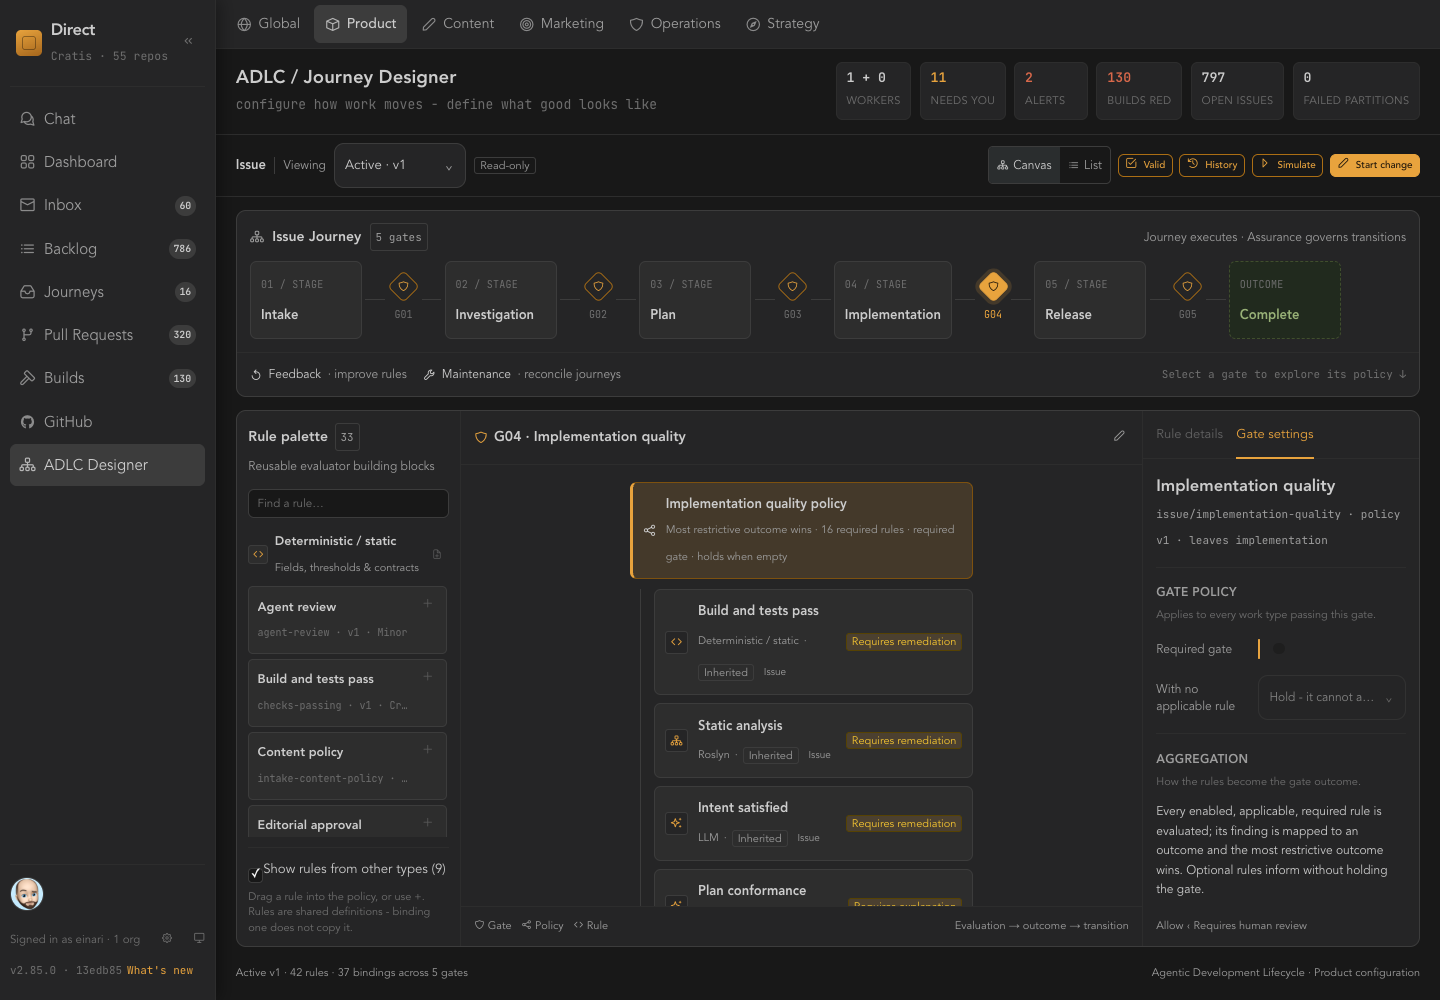Open Pull Requests in the sidebar
1440x1000 pixels.
pos(107,335)
